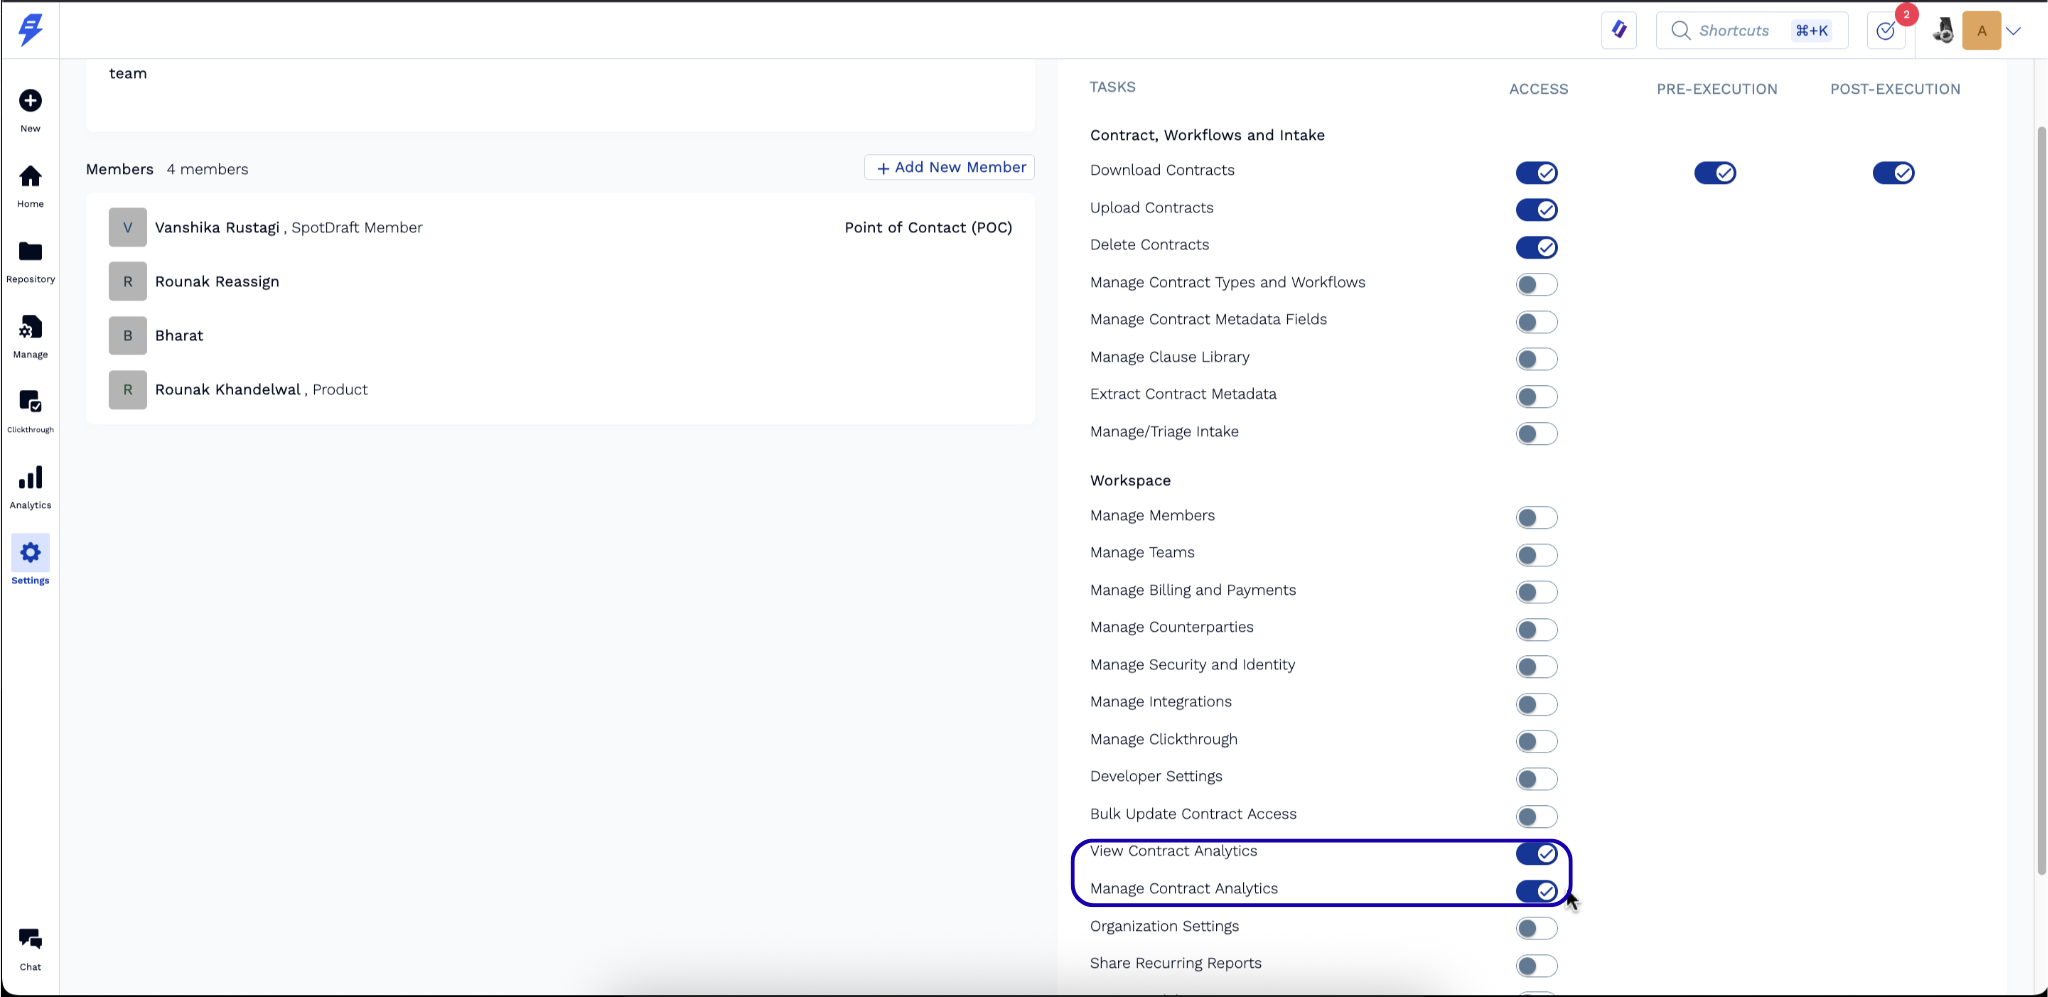Open the orange A profile avatar menu
This screenshot has width=2048, height=997.
[1981, 31]
